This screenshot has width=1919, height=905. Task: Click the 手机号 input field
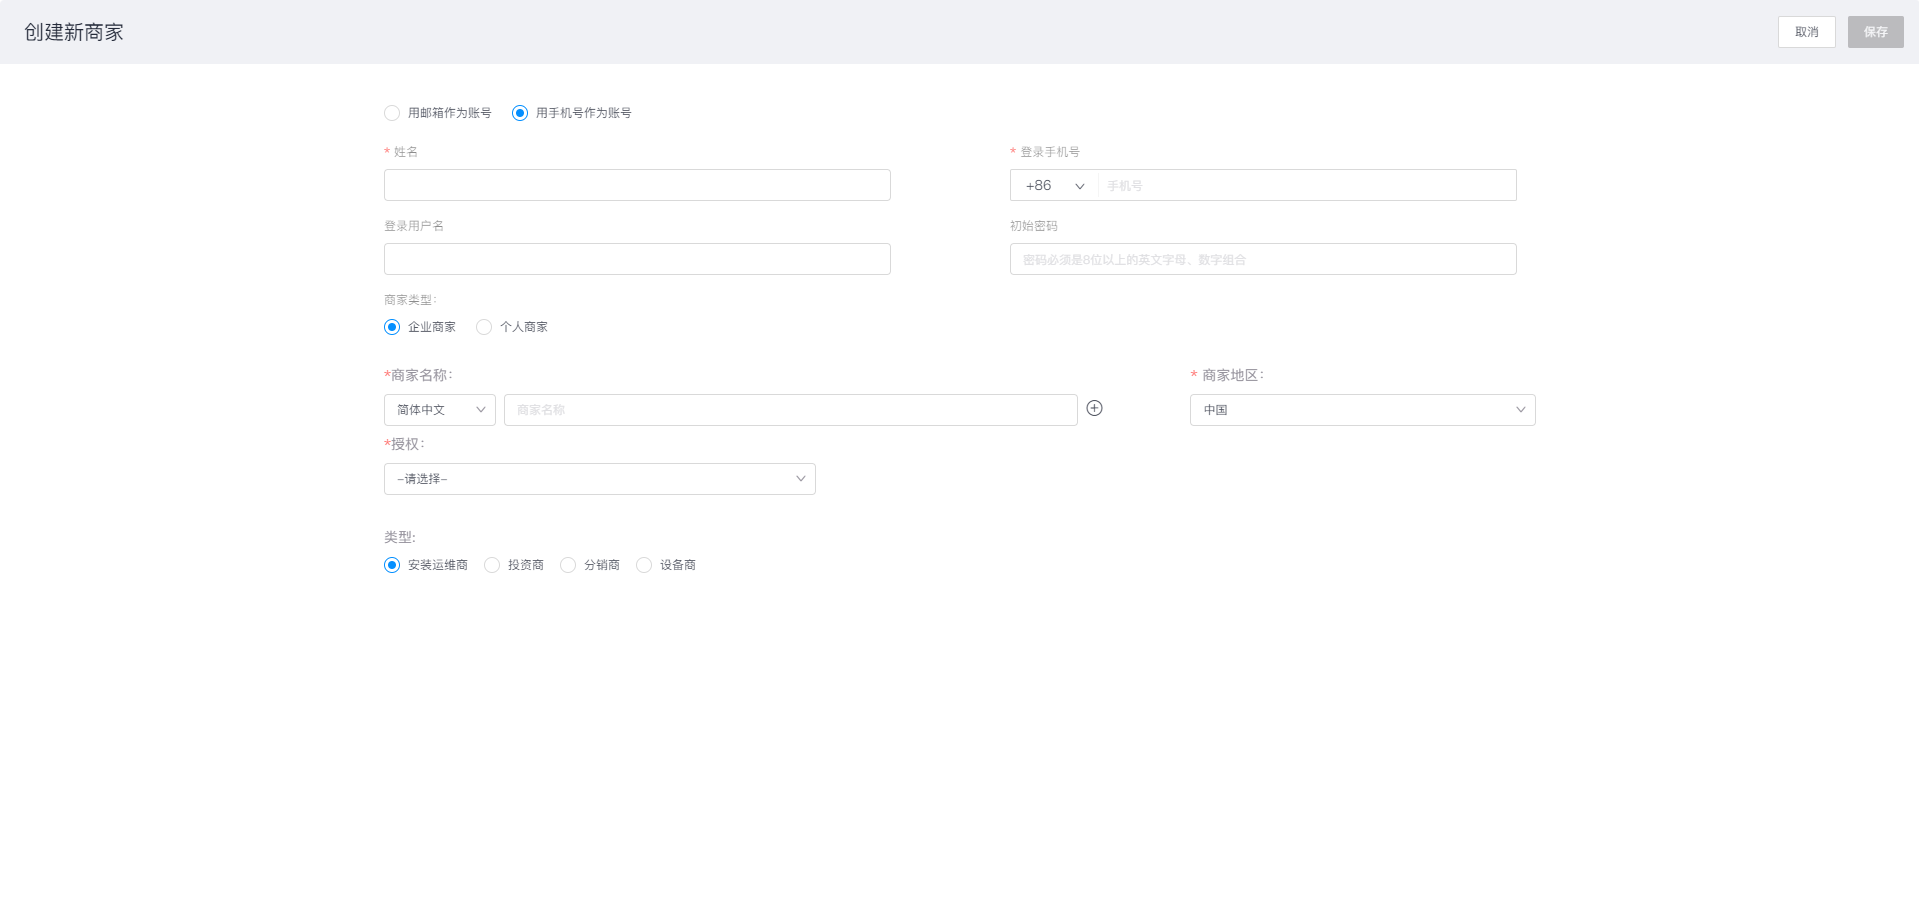1306,186
